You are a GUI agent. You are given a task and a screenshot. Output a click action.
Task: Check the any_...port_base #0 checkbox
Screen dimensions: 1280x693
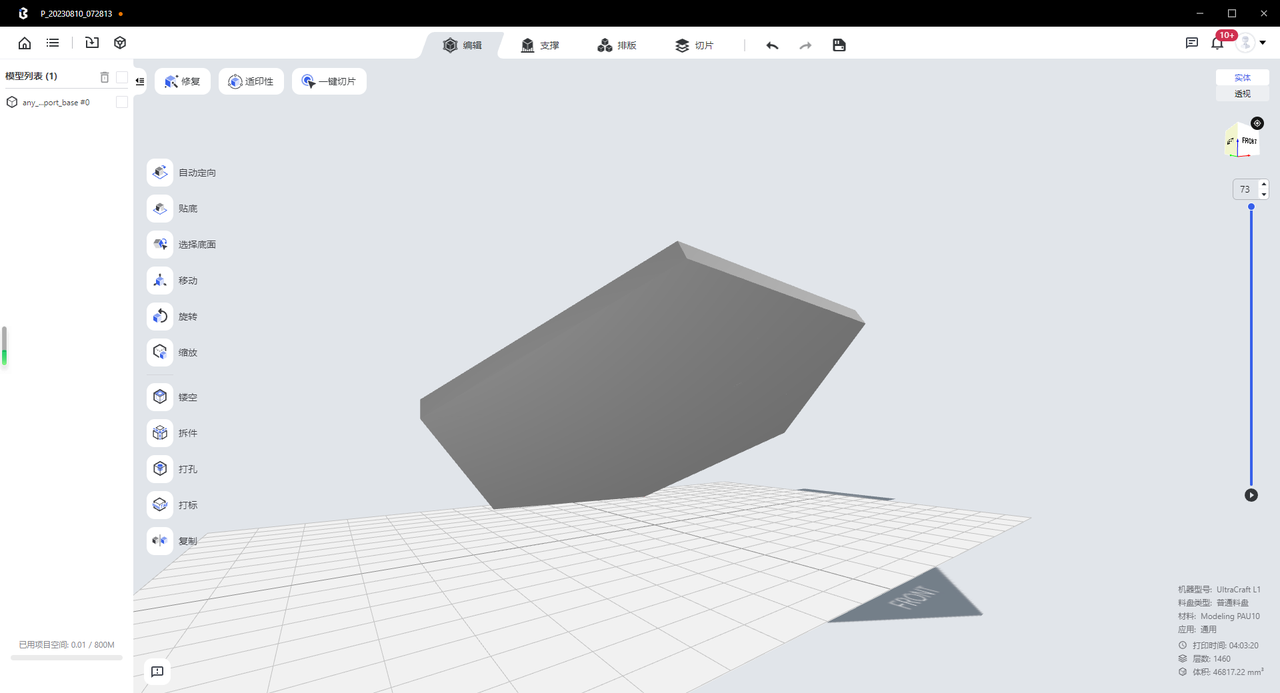pyautogui.click(x=122, y=102)
